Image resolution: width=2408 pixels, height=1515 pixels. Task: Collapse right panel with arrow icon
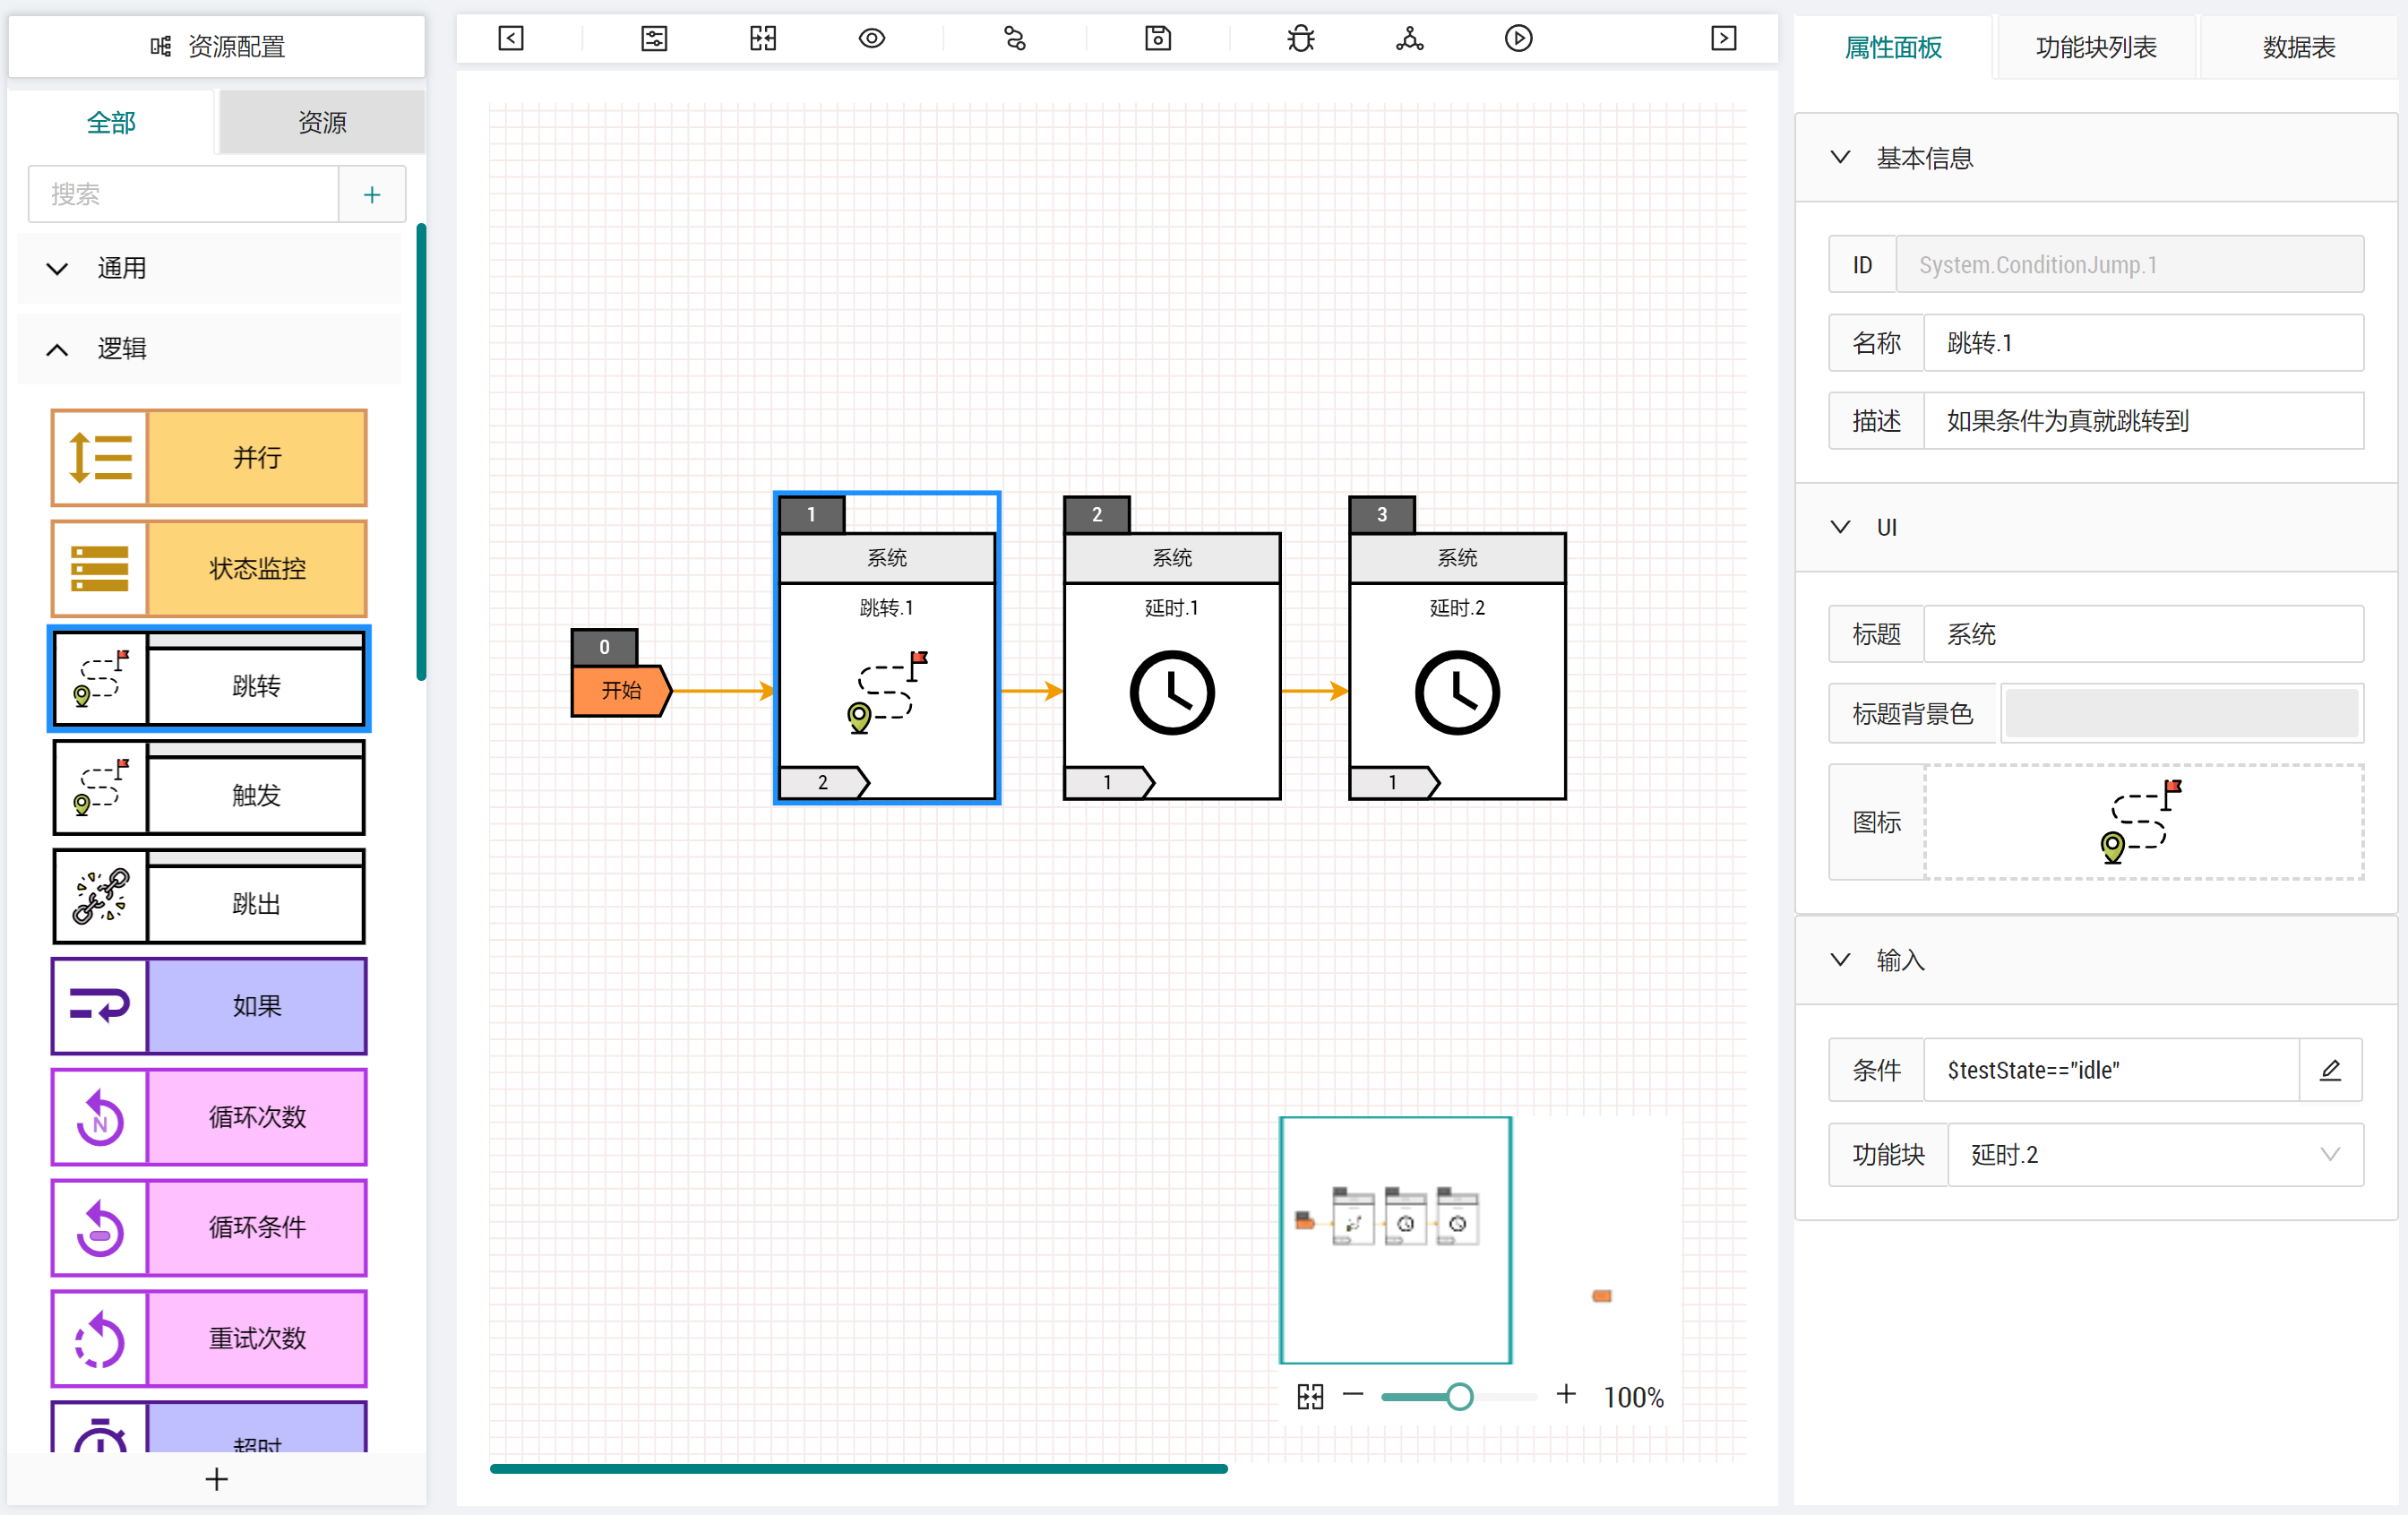click(1724, 39)
